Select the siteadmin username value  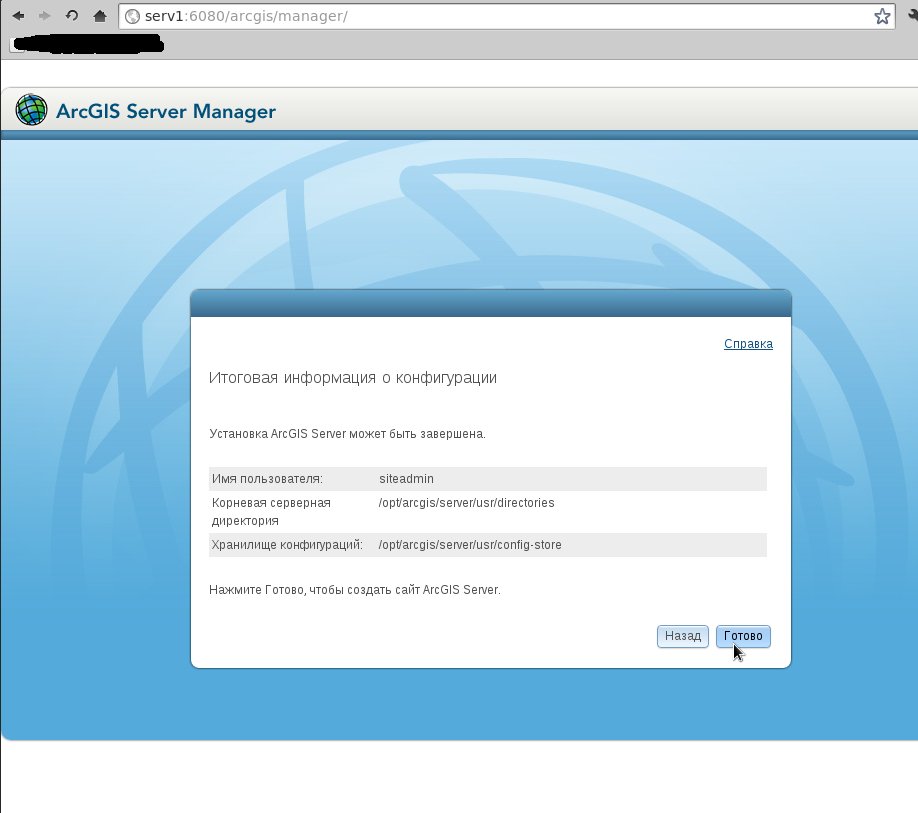click(406, 479)
